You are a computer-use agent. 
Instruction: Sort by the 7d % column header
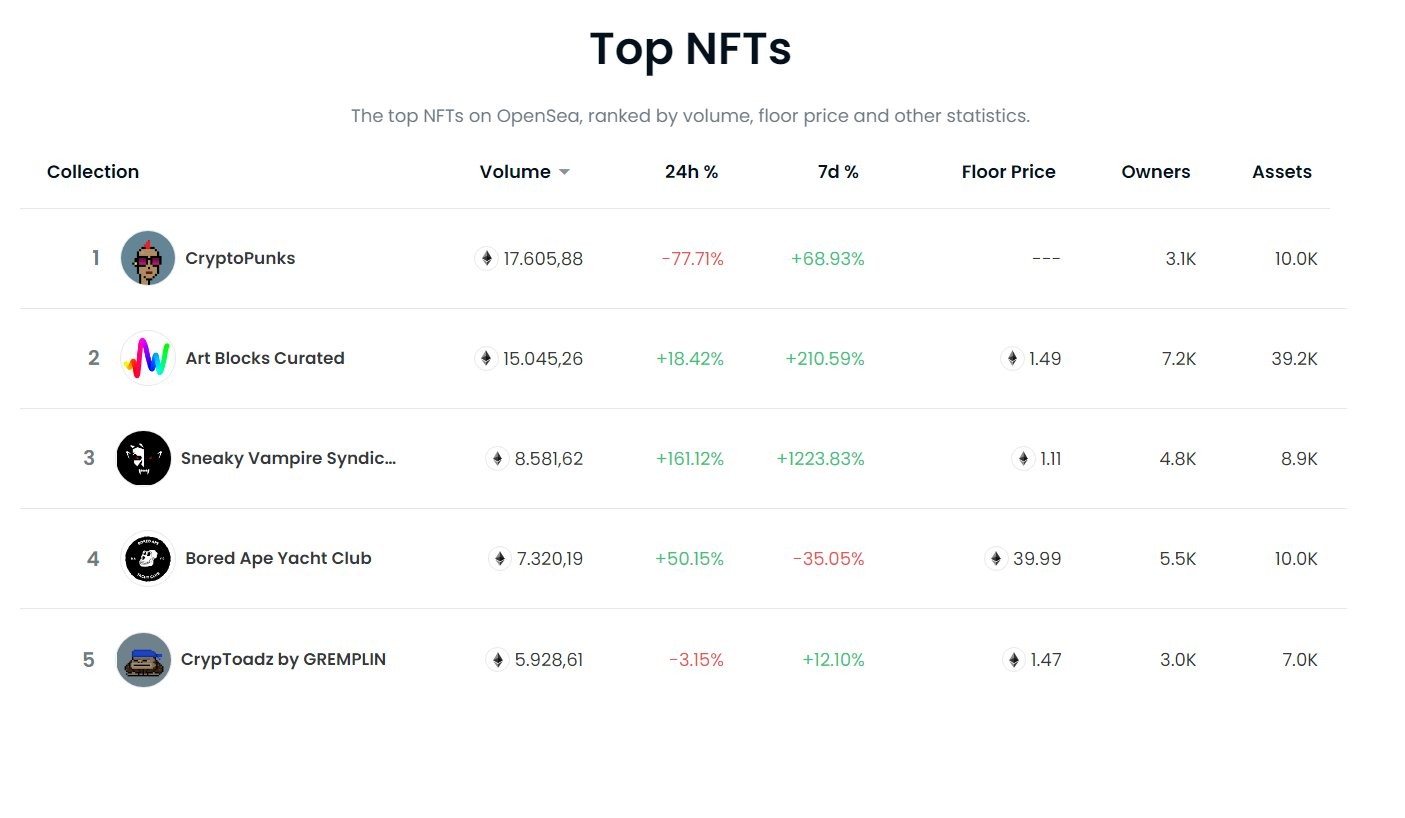point(838,172)
